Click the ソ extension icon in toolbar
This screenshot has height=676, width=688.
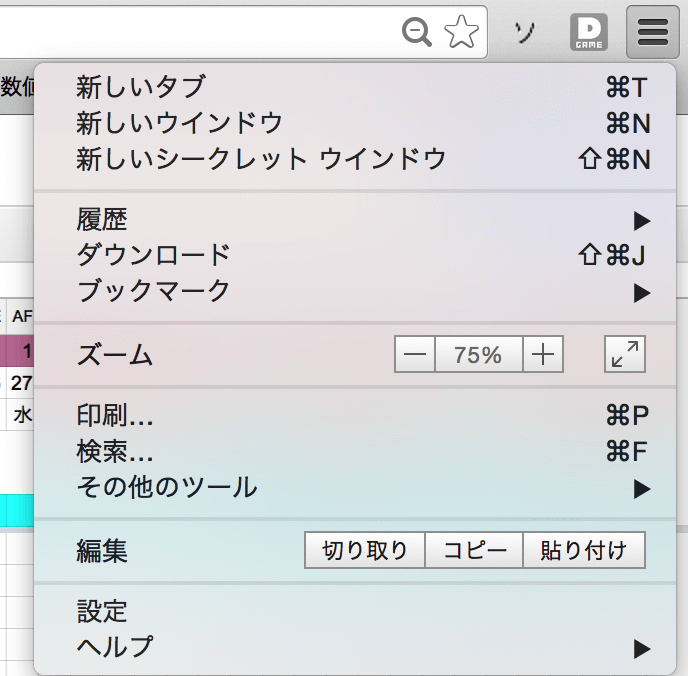coord(525,32)
